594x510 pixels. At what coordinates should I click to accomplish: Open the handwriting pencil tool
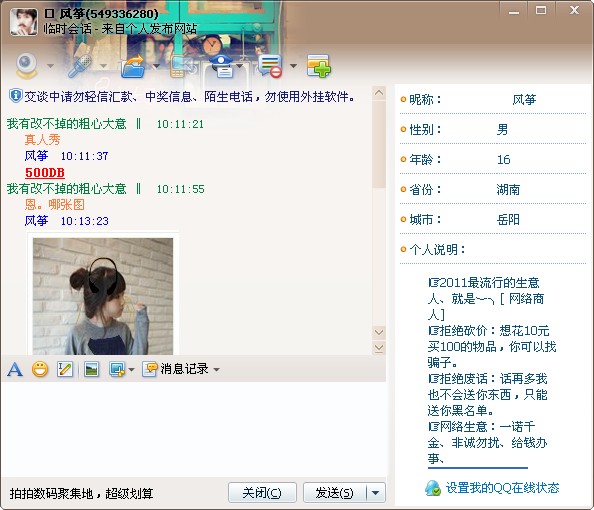tap(65, 369)
